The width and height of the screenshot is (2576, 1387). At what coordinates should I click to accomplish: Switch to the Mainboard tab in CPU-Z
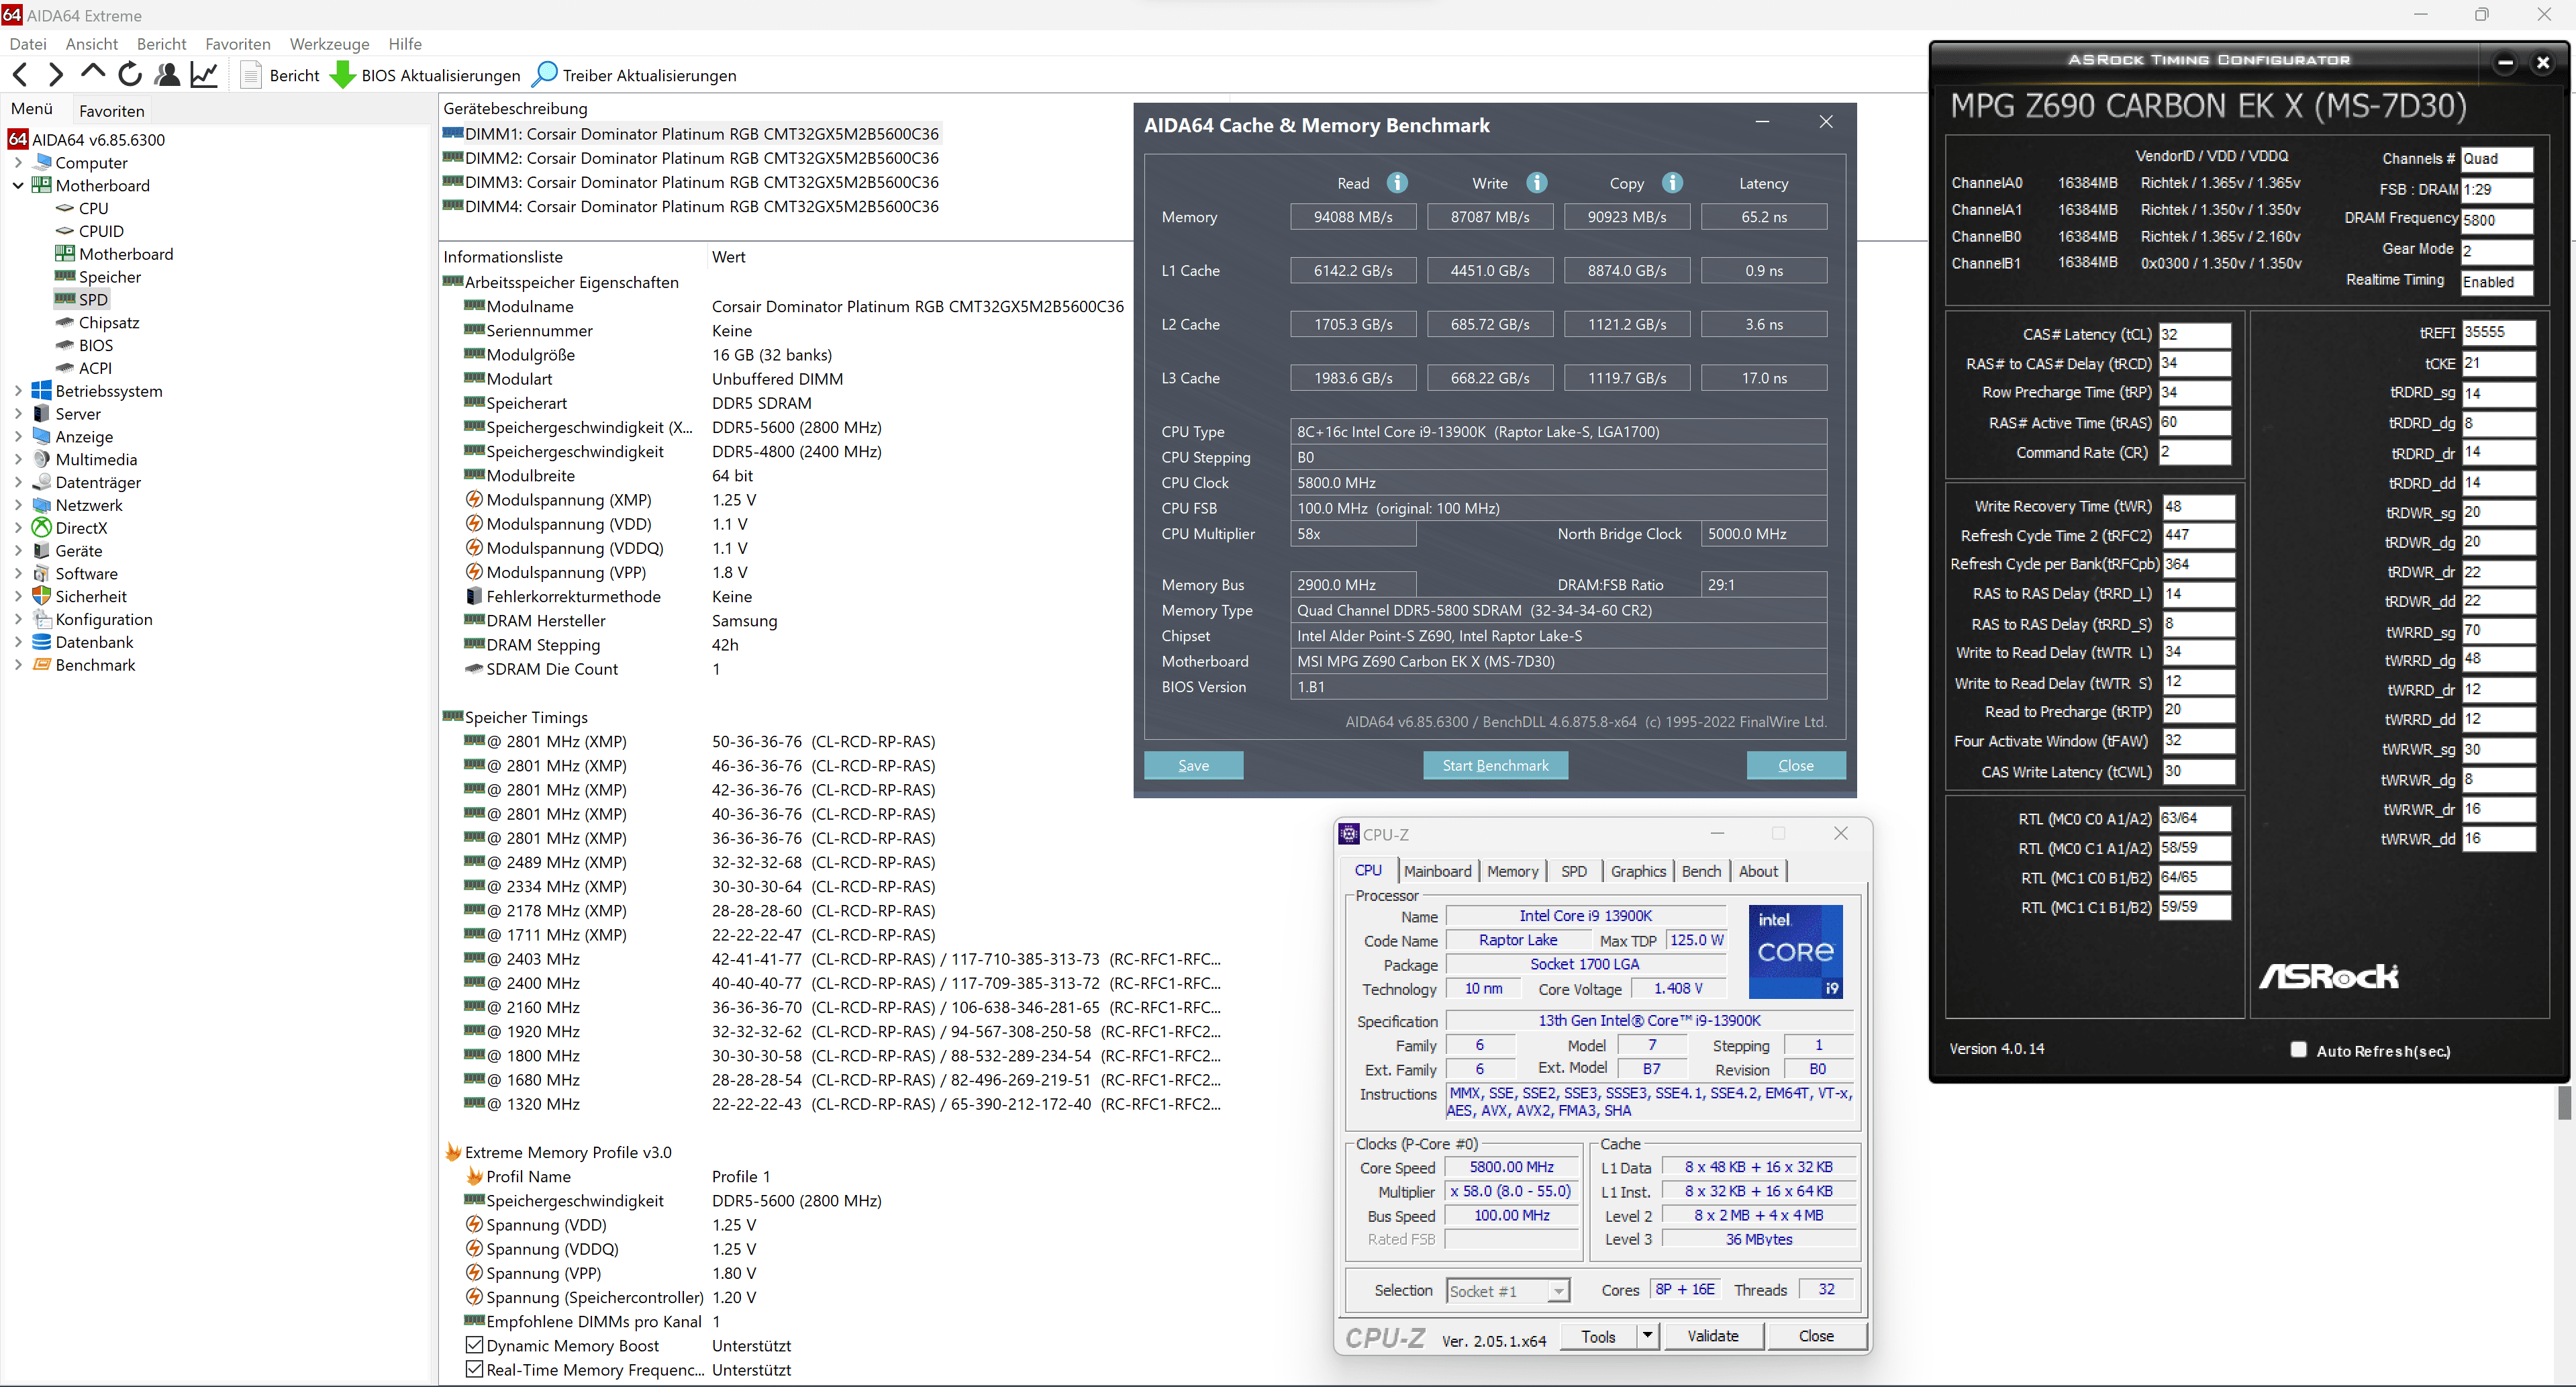1437,871
